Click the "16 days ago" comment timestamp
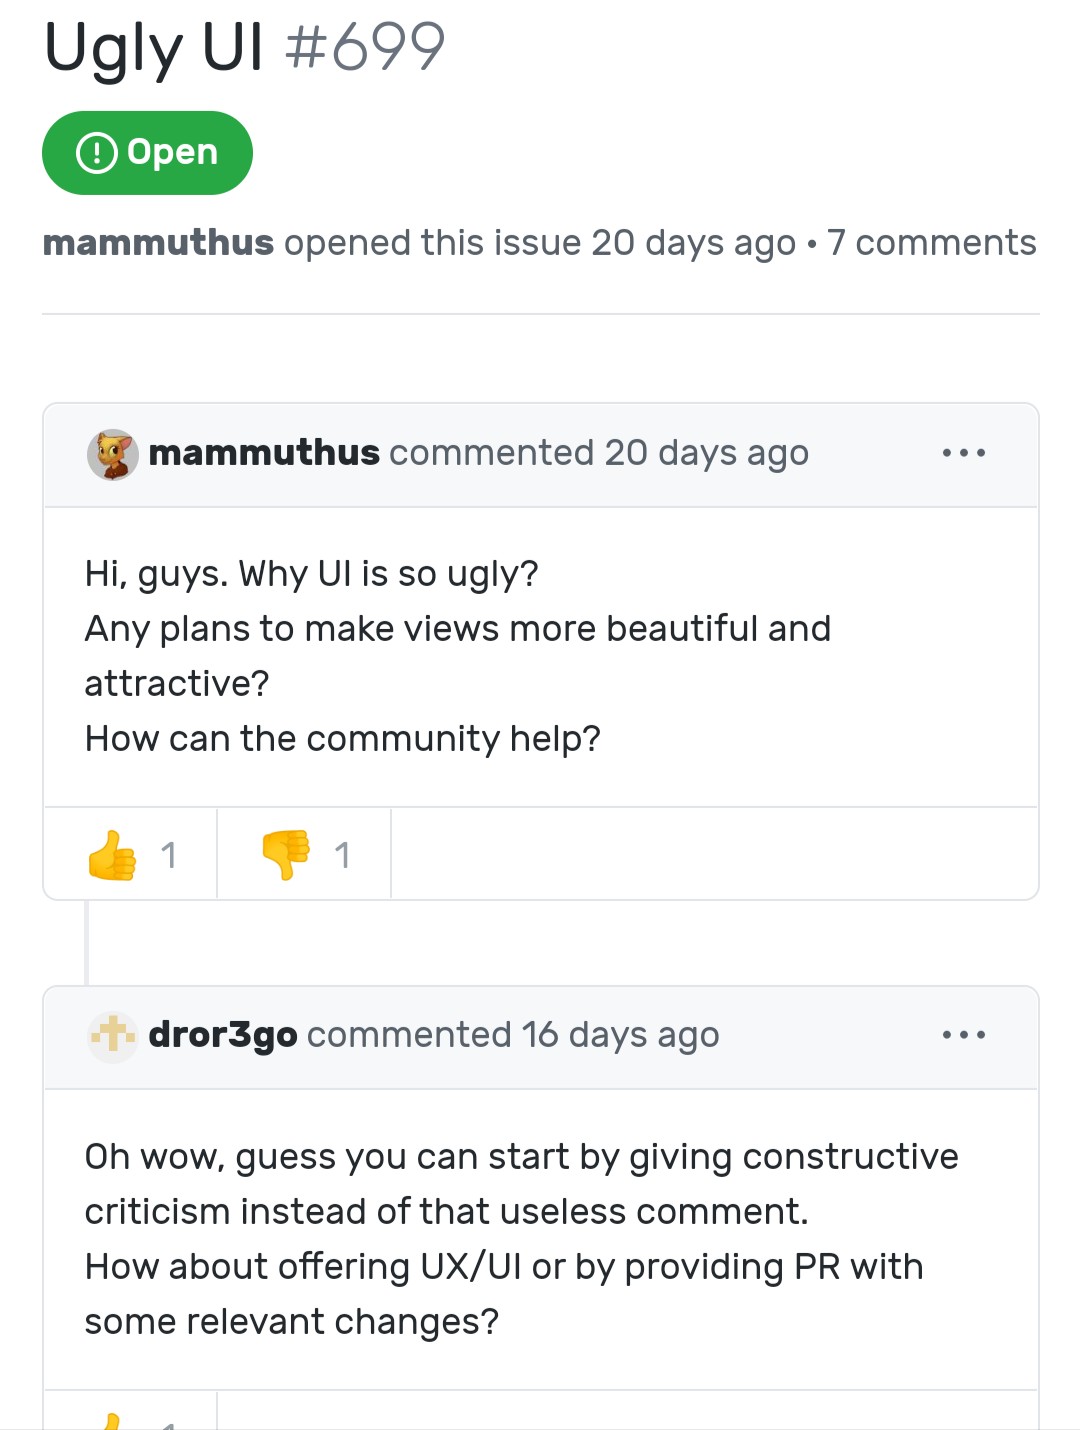1080x1430 pixels. 620,1036
